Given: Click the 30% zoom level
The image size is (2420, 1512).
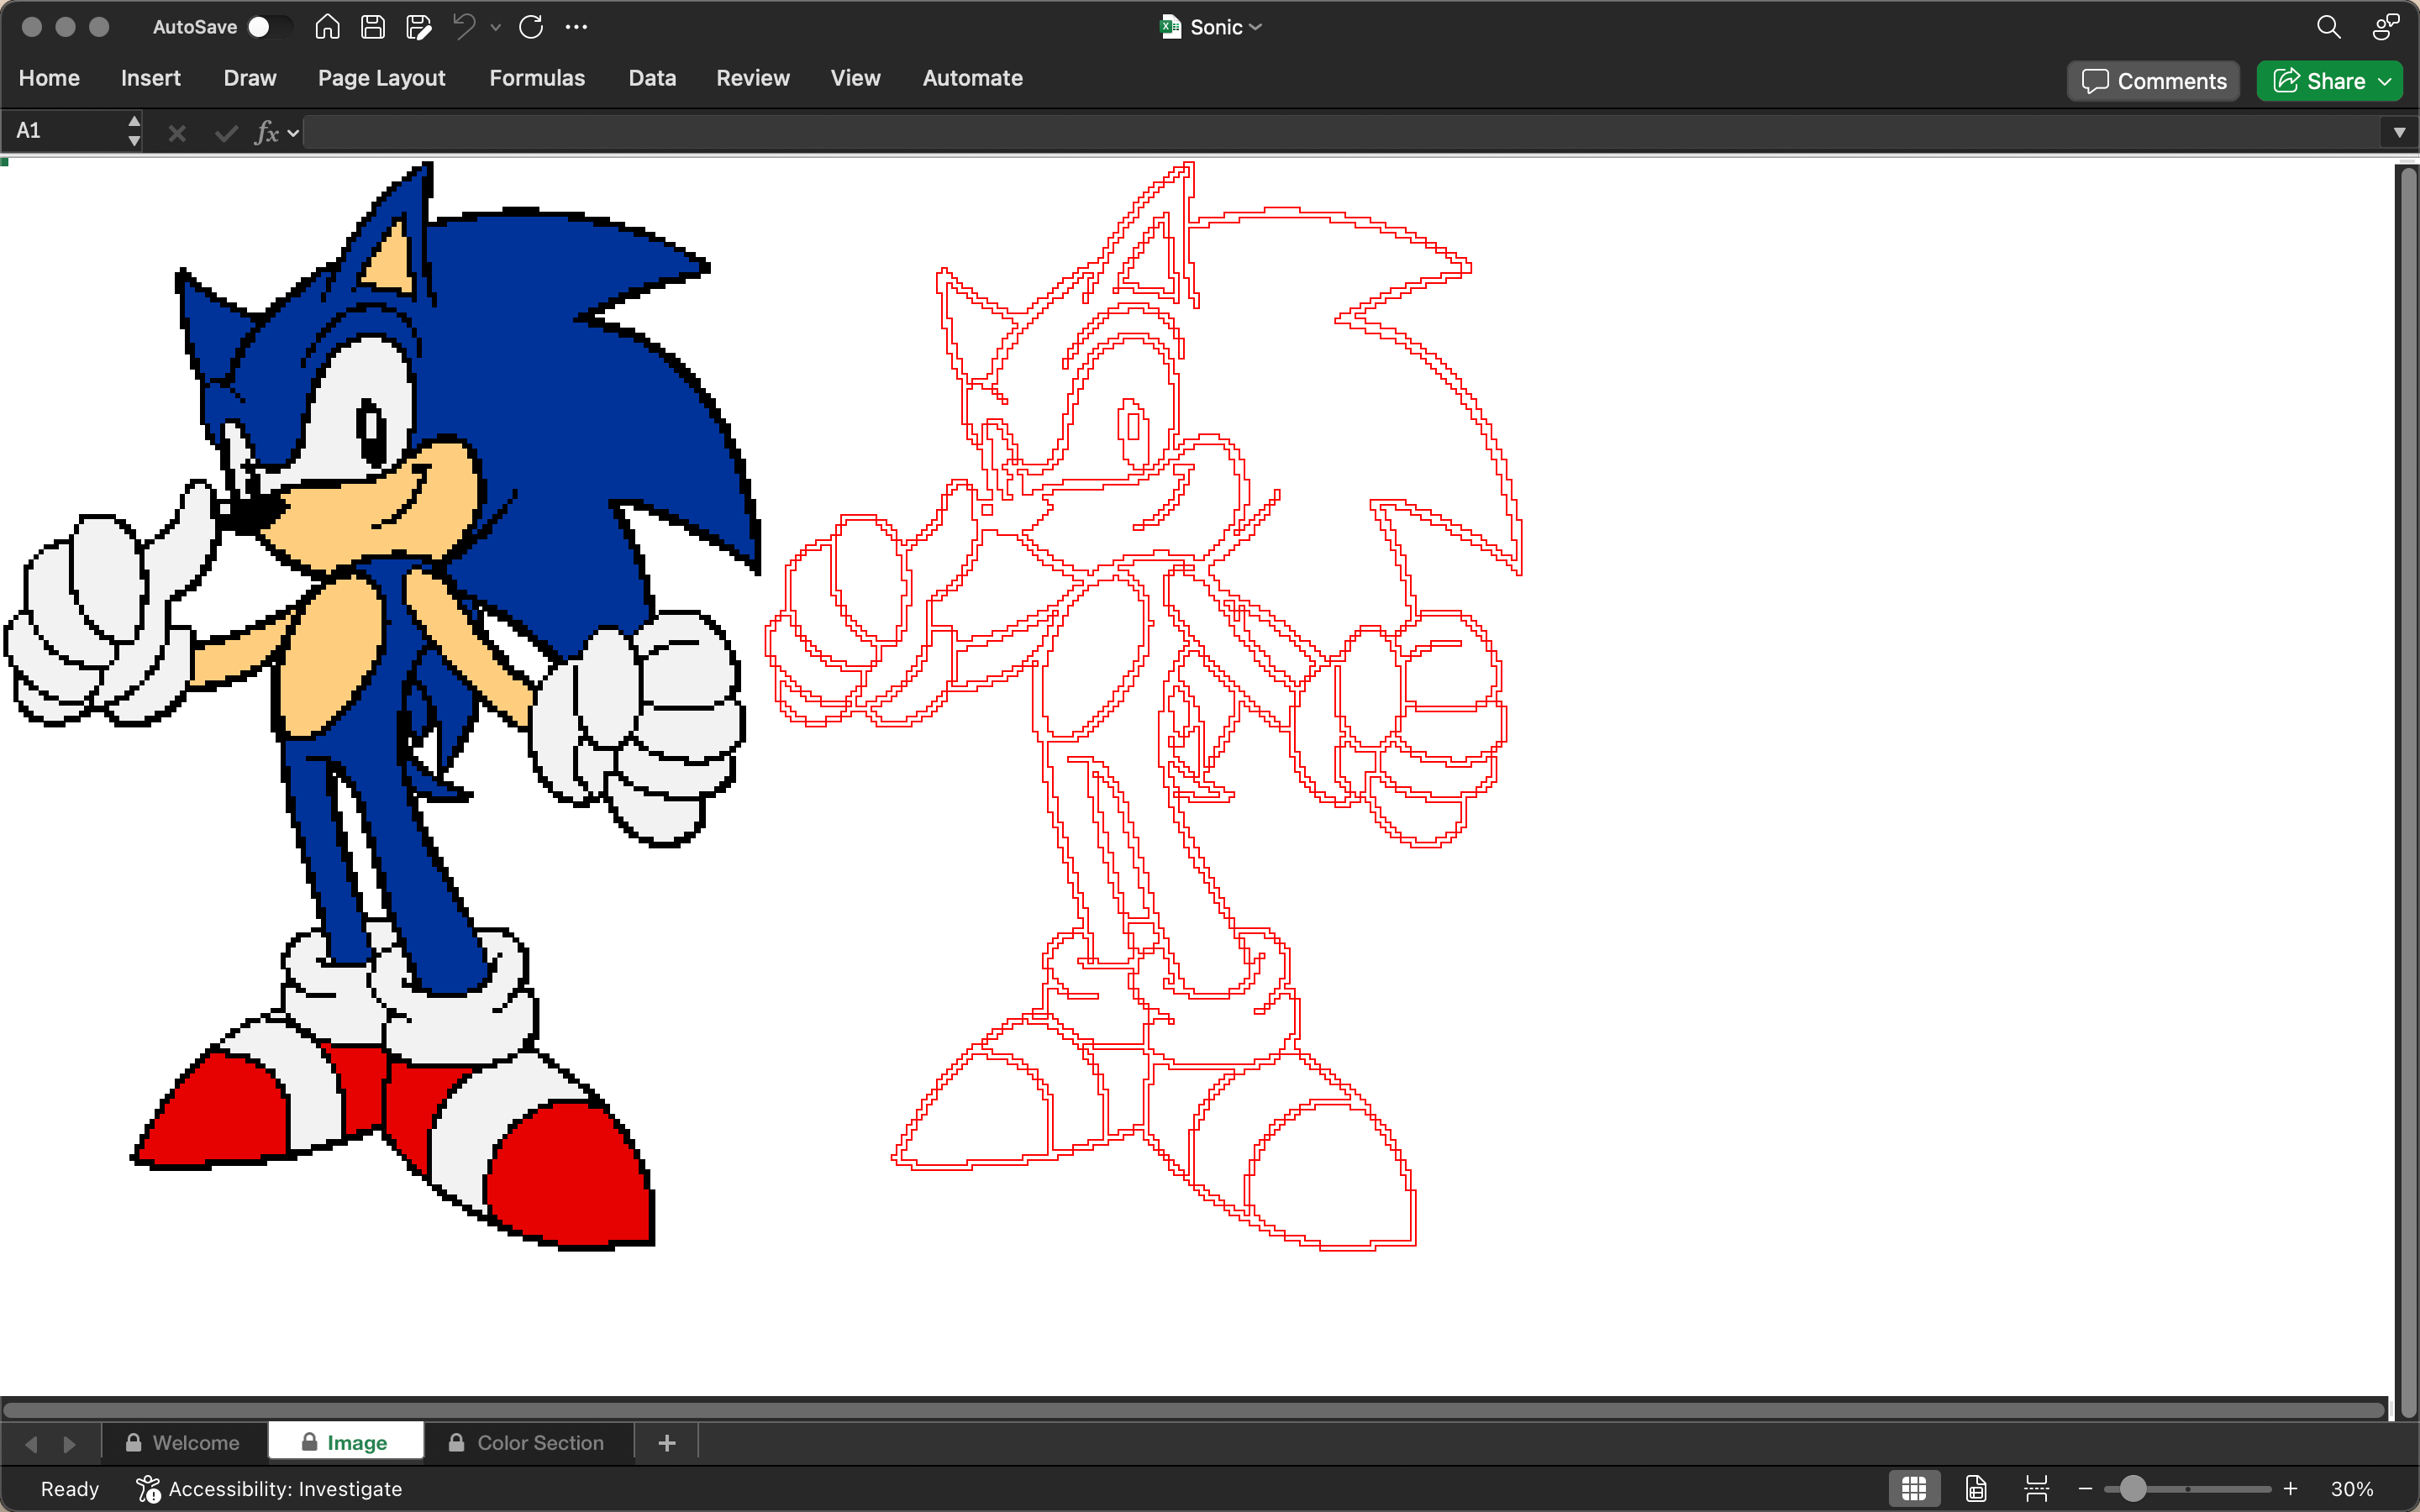Looking at the screenshot, I should [x=2351, y=1489].
